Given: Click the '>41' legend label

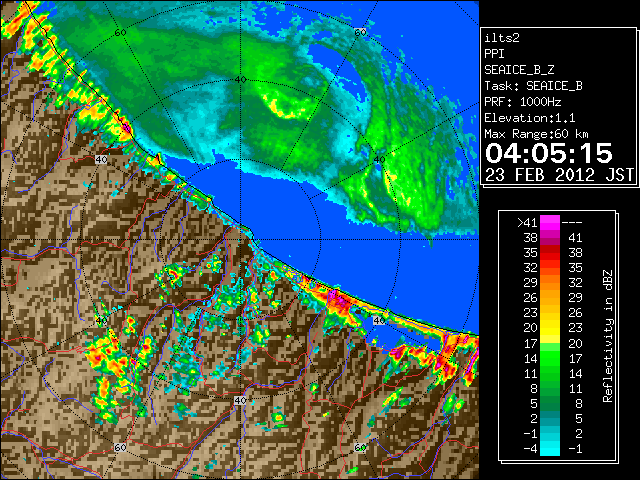Looking at the screenshot, I should point(527,222).
